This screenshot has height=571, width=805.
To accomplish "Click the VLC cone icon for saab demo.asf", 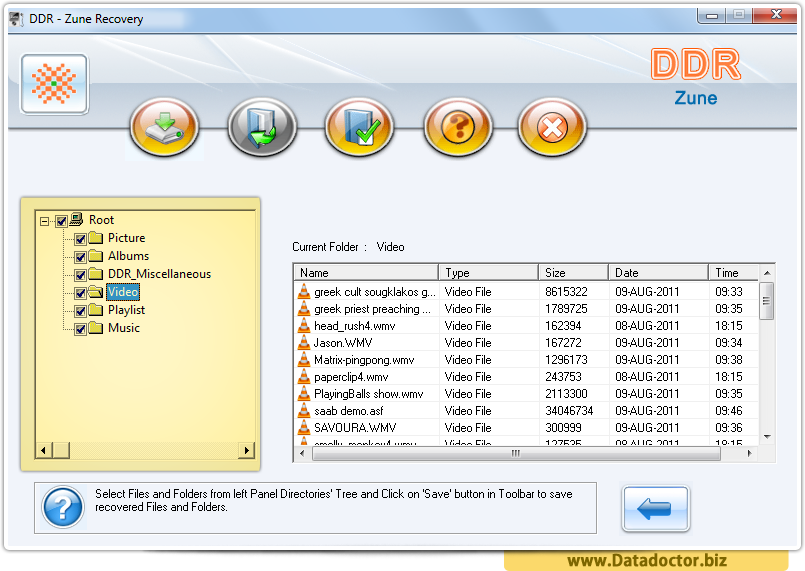I will pyautogui.click(x=304, y=410).
